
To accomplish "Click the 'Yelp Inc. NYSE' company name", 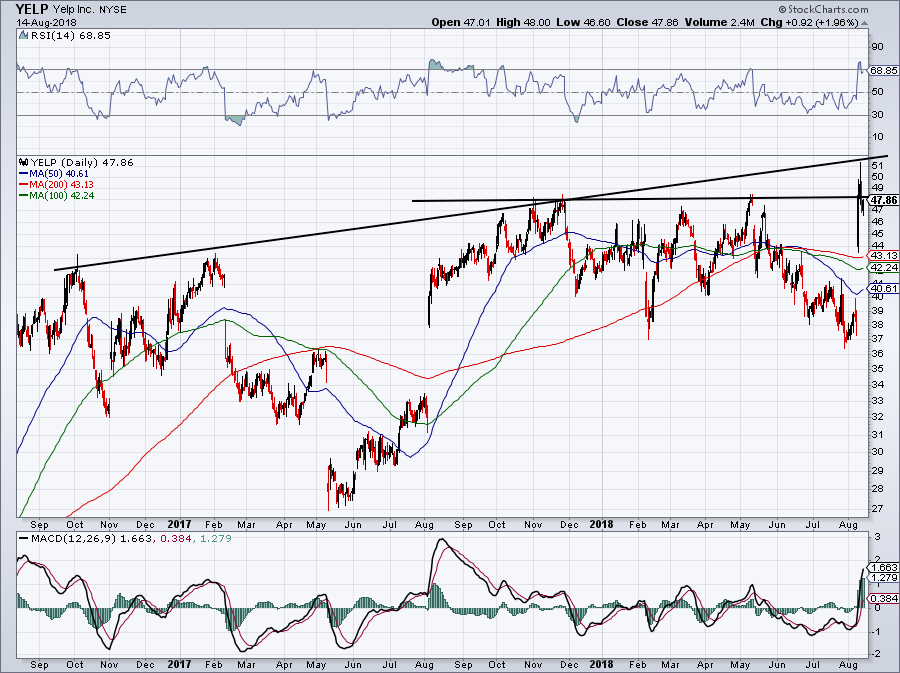I will click(90, 10).
